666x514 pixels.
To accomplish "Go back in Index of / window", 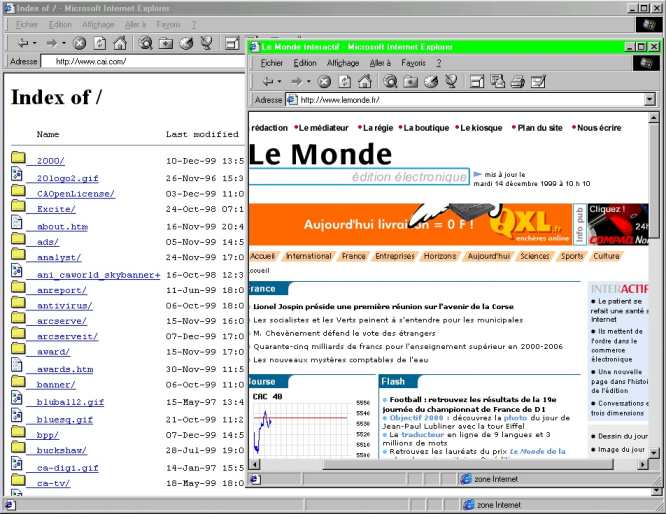I will [24, 43].
